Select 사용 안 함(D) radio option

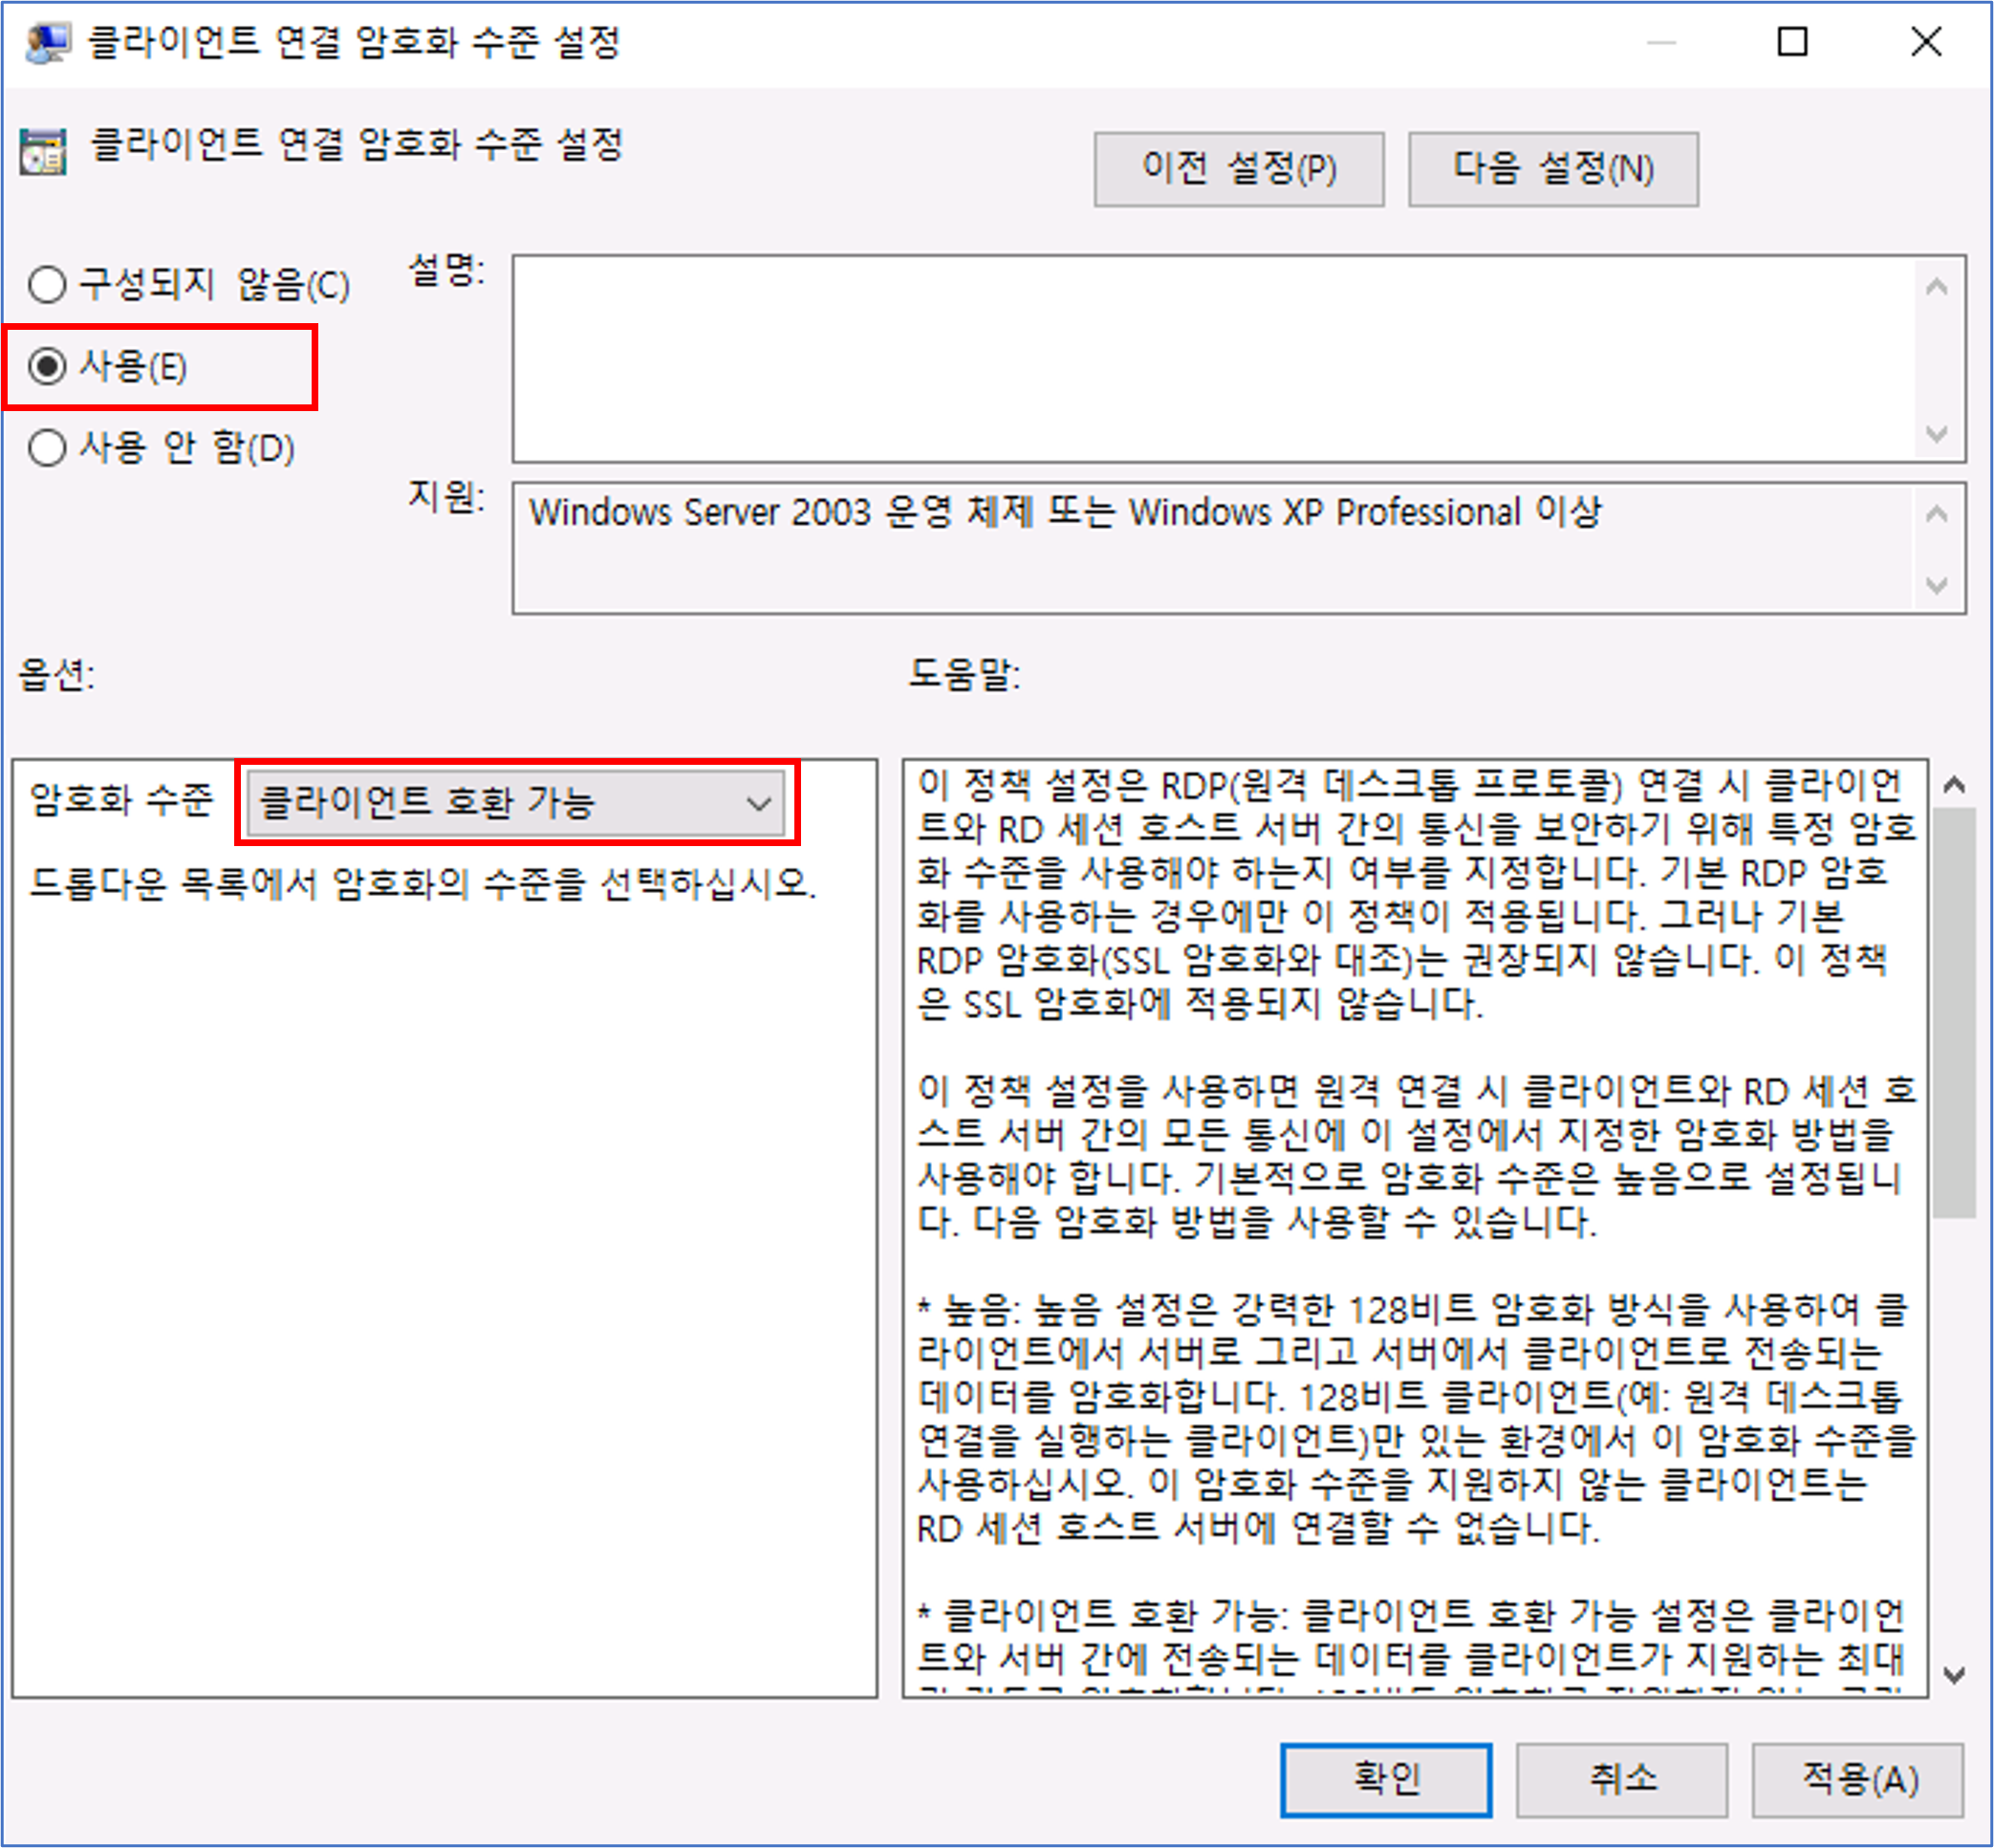[47, 447]
